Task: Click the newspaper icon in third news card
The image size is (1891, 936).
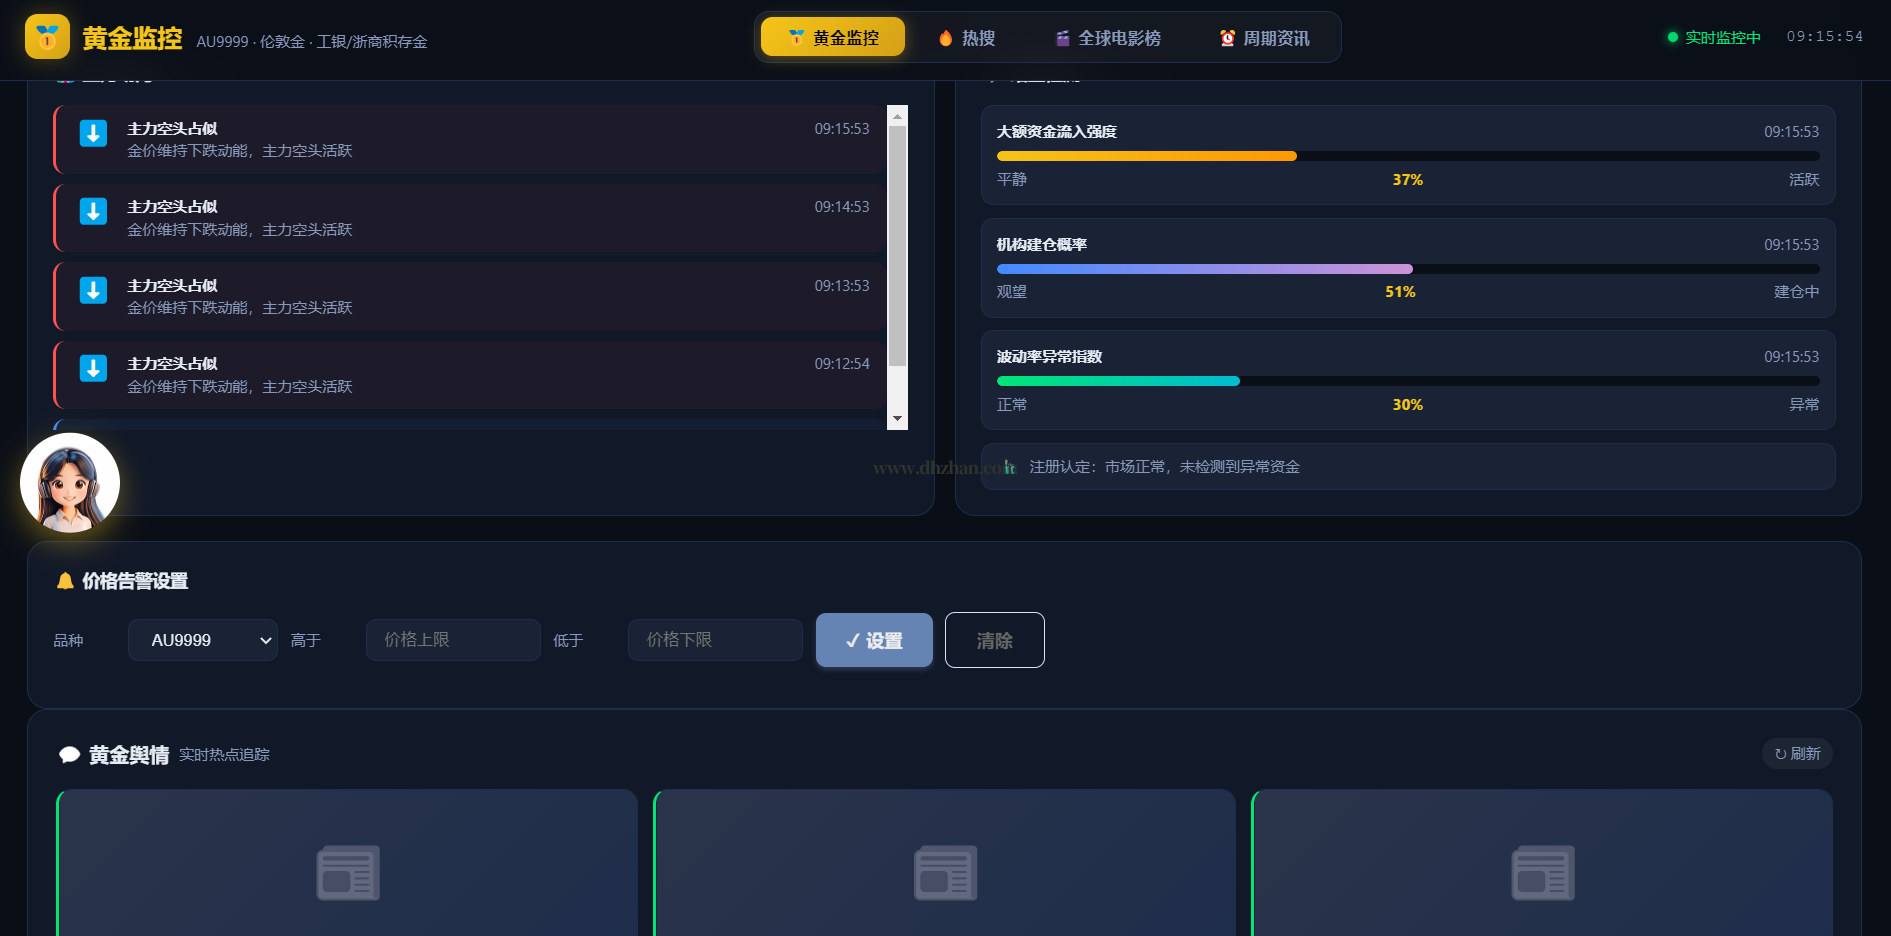Action: tap(1542, 873)
